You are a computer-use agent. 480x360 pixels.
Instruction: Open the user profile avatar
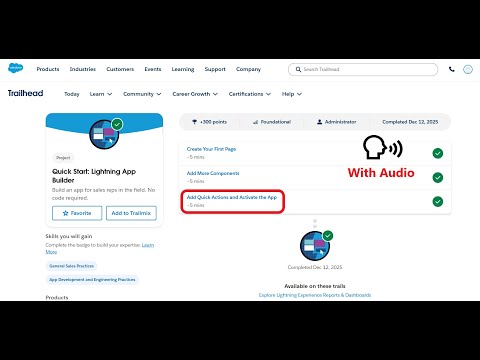[468, 69]
